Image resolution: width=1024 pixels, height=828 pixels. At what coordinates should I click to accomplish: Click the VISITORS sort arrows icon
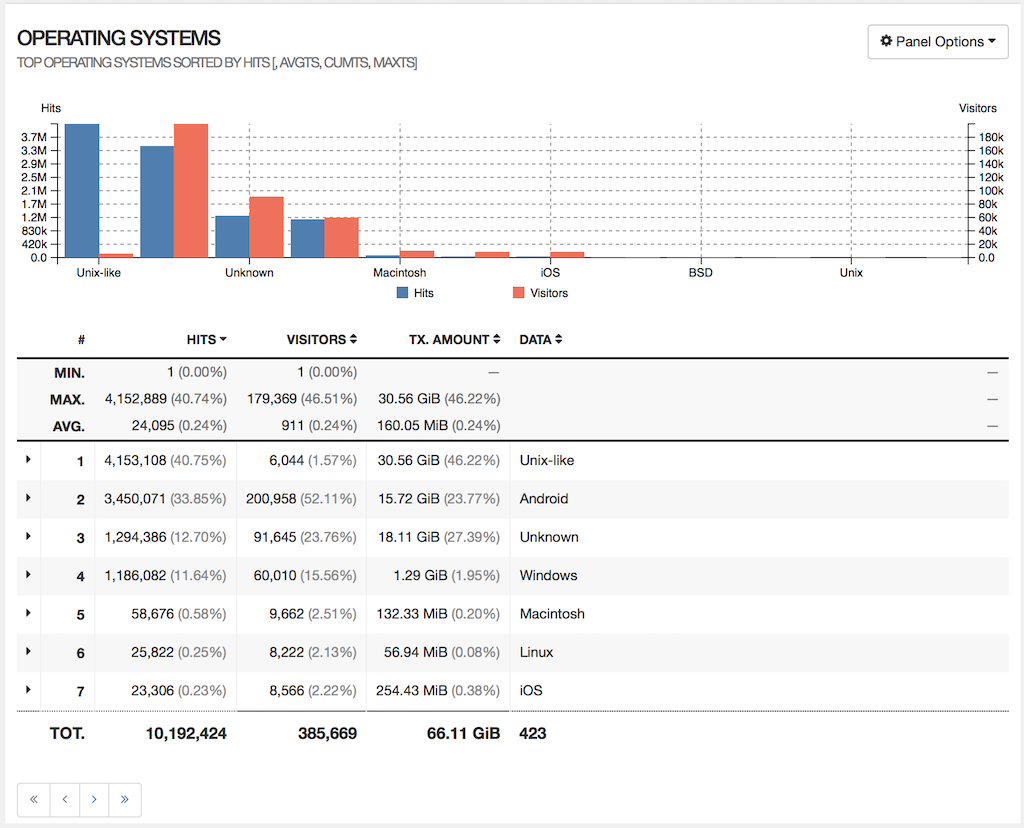click(x=355, y=339)
